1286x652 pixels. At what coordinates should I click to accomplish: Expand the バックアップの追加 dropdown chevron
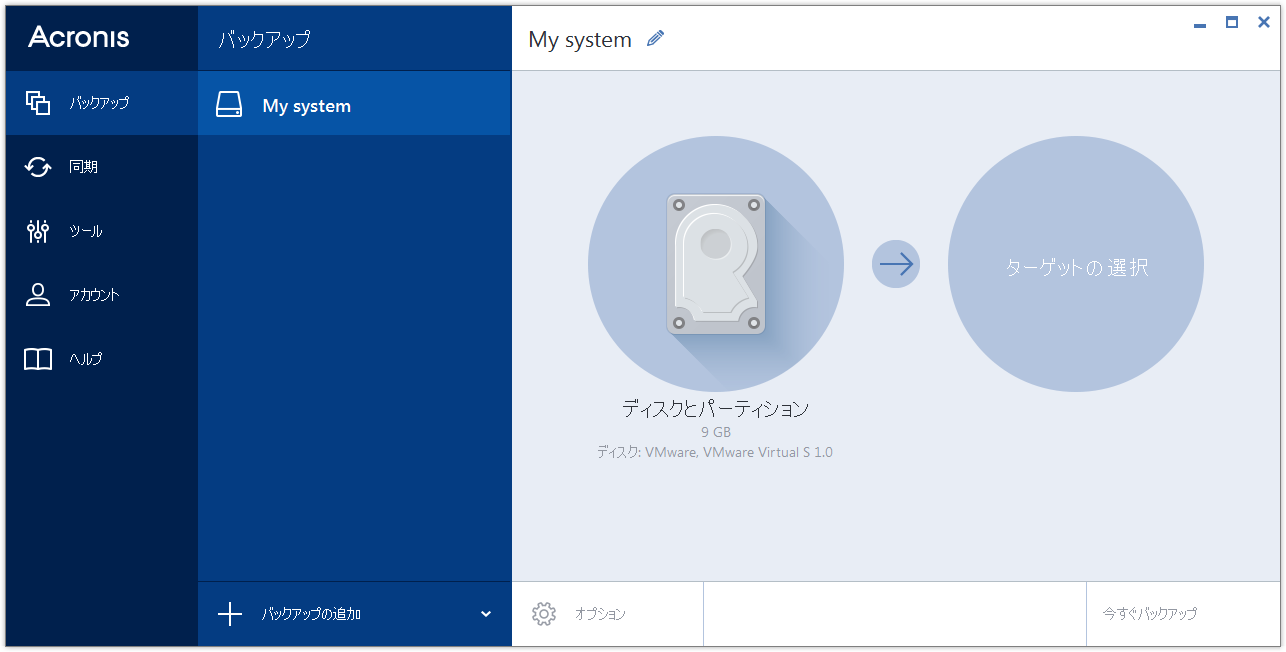point(486,614)
